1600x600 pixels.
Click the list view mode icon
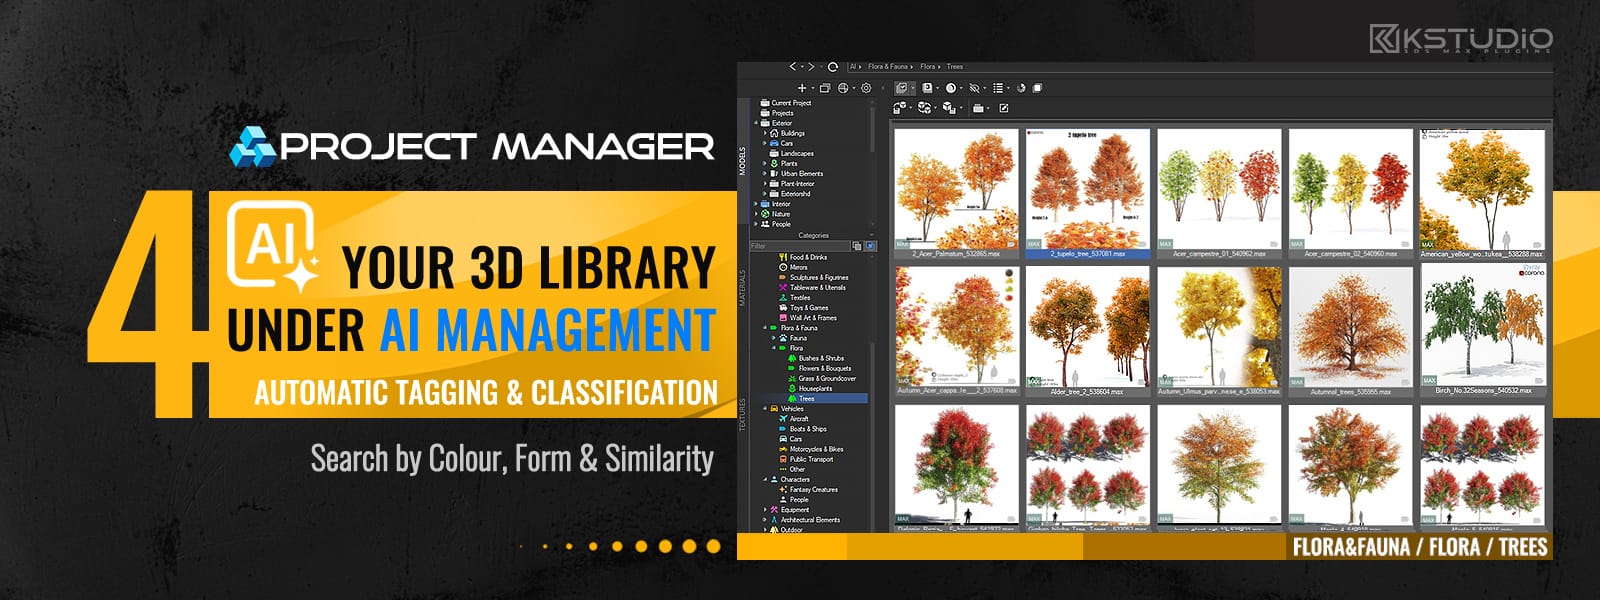pyautogui.click(x=998, y=88)
